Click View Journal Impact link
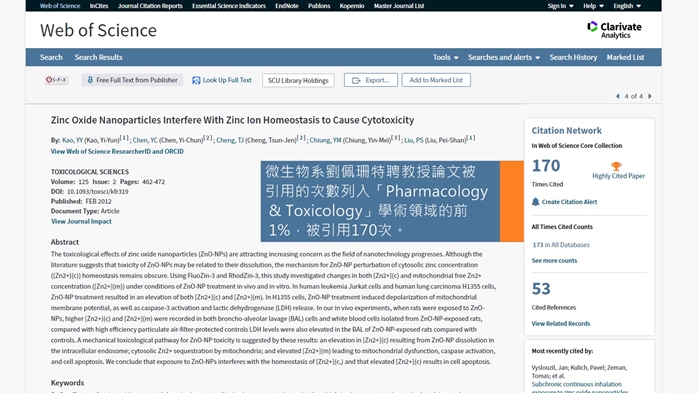Image resolution: width=699 pixels, height=393 pixels. (x=81, y=221)
